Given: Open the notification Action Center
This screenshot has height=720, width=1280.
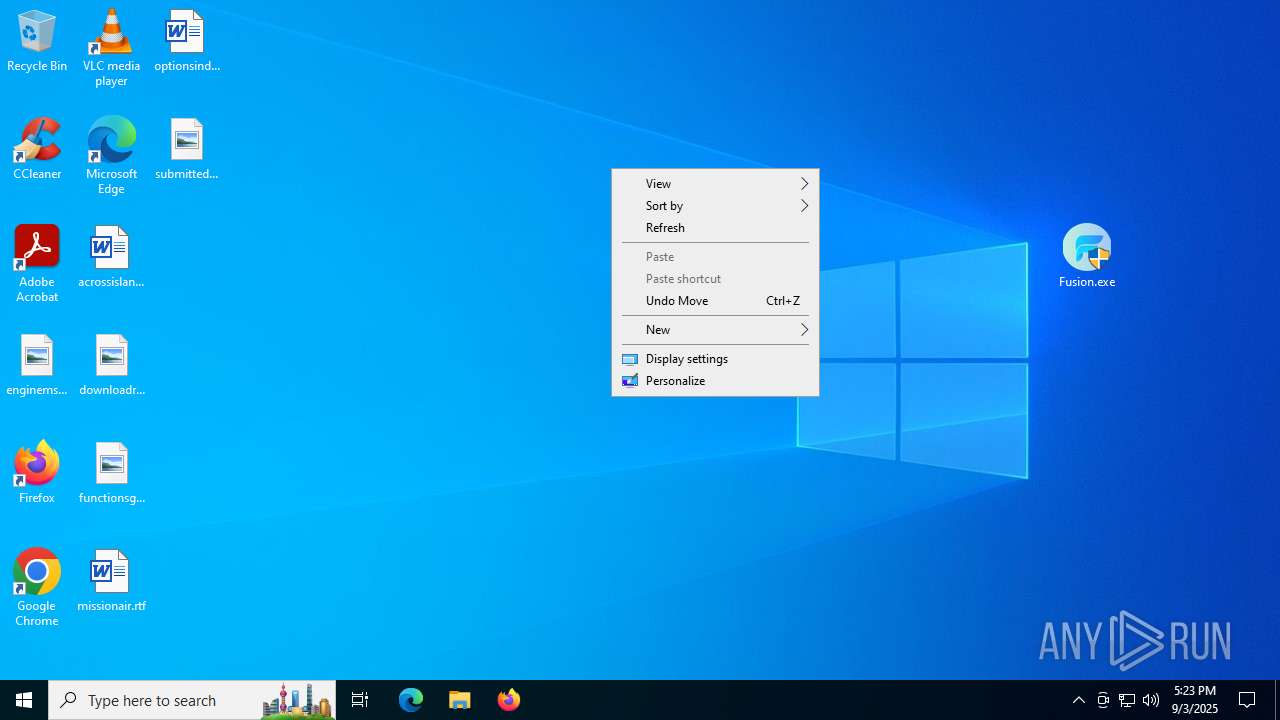Looking at the screenshot, I should pos(1248,700).
